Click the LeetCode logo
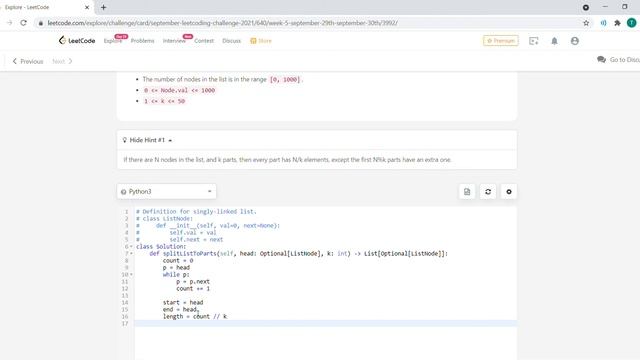Image resolution: width=640 pixels, height=360 pixels. click(x=77, y=40)
